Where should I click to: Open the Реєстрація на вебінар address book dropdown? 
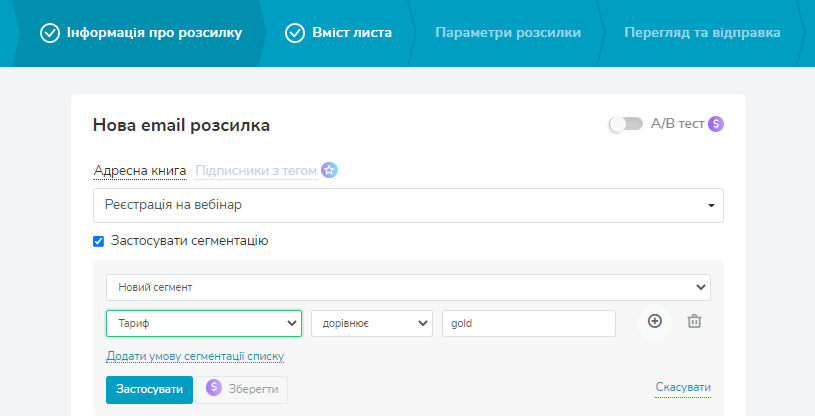tap(408, 205)
